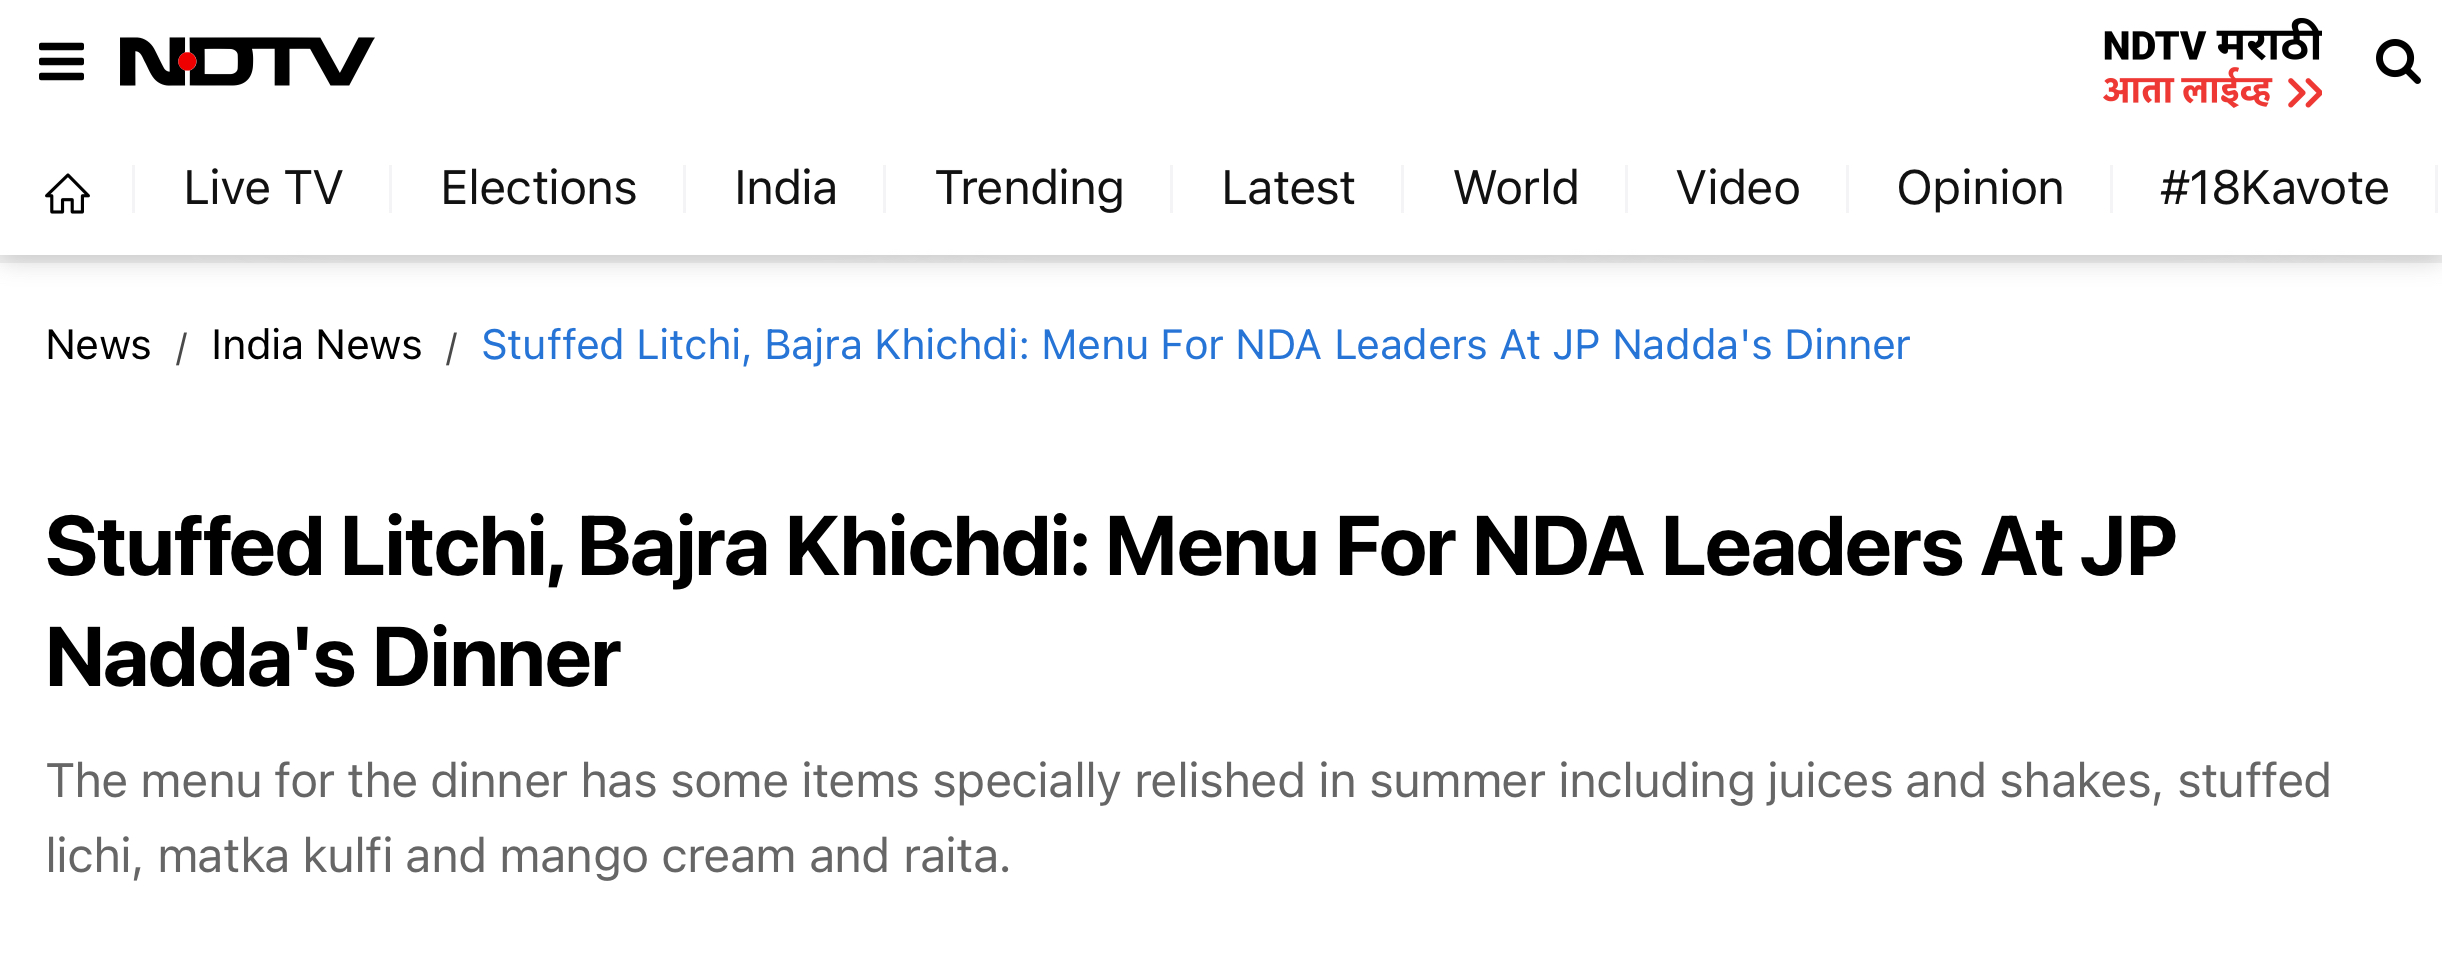Click the NDTV logo
The image size is (2442, 963).
tap(246, 62)
